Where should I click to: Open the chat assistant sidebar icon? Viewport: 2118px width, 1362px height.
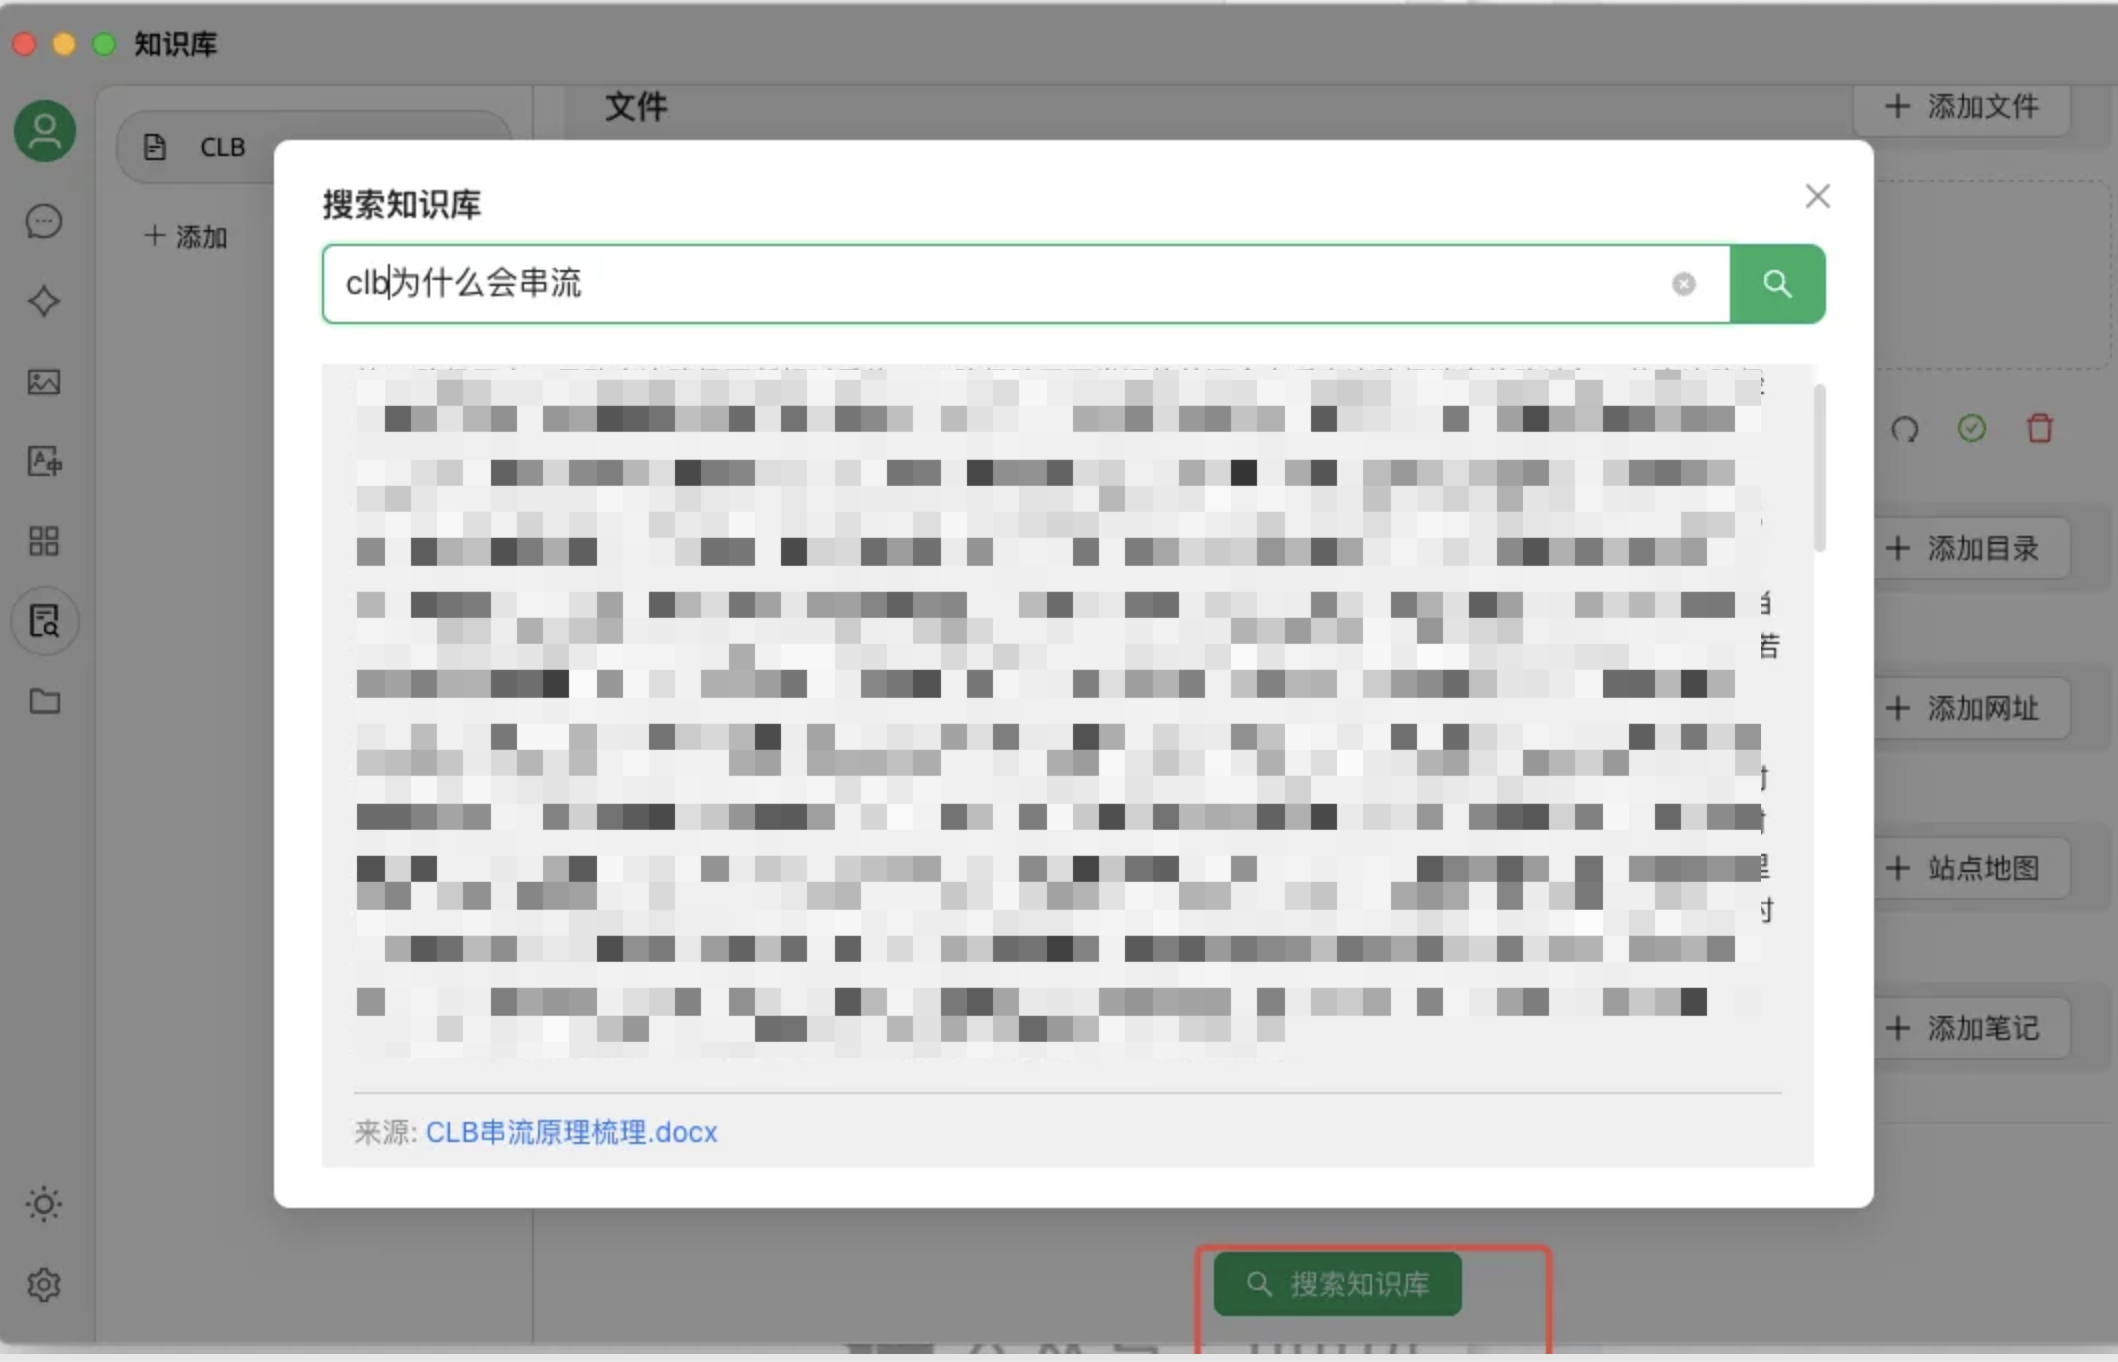point(44,222)
